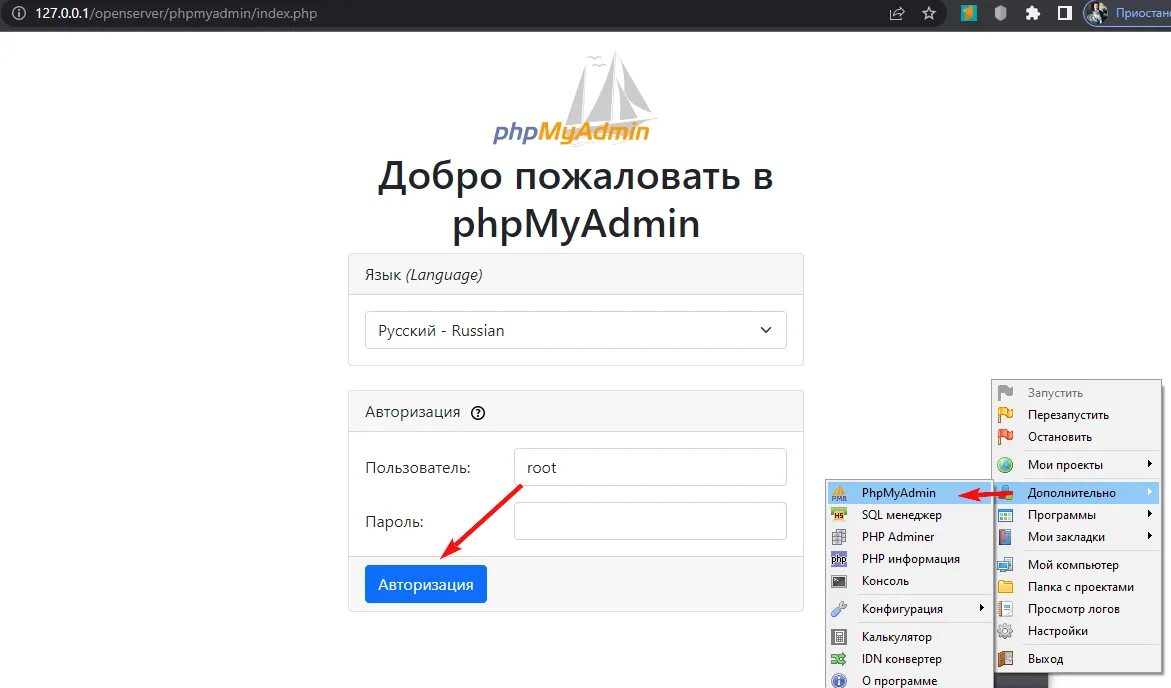The height and width of the screenshot is (688, 1171).
Task: Open Папка с проектами menu entry
Action: tap(1077, 587)
